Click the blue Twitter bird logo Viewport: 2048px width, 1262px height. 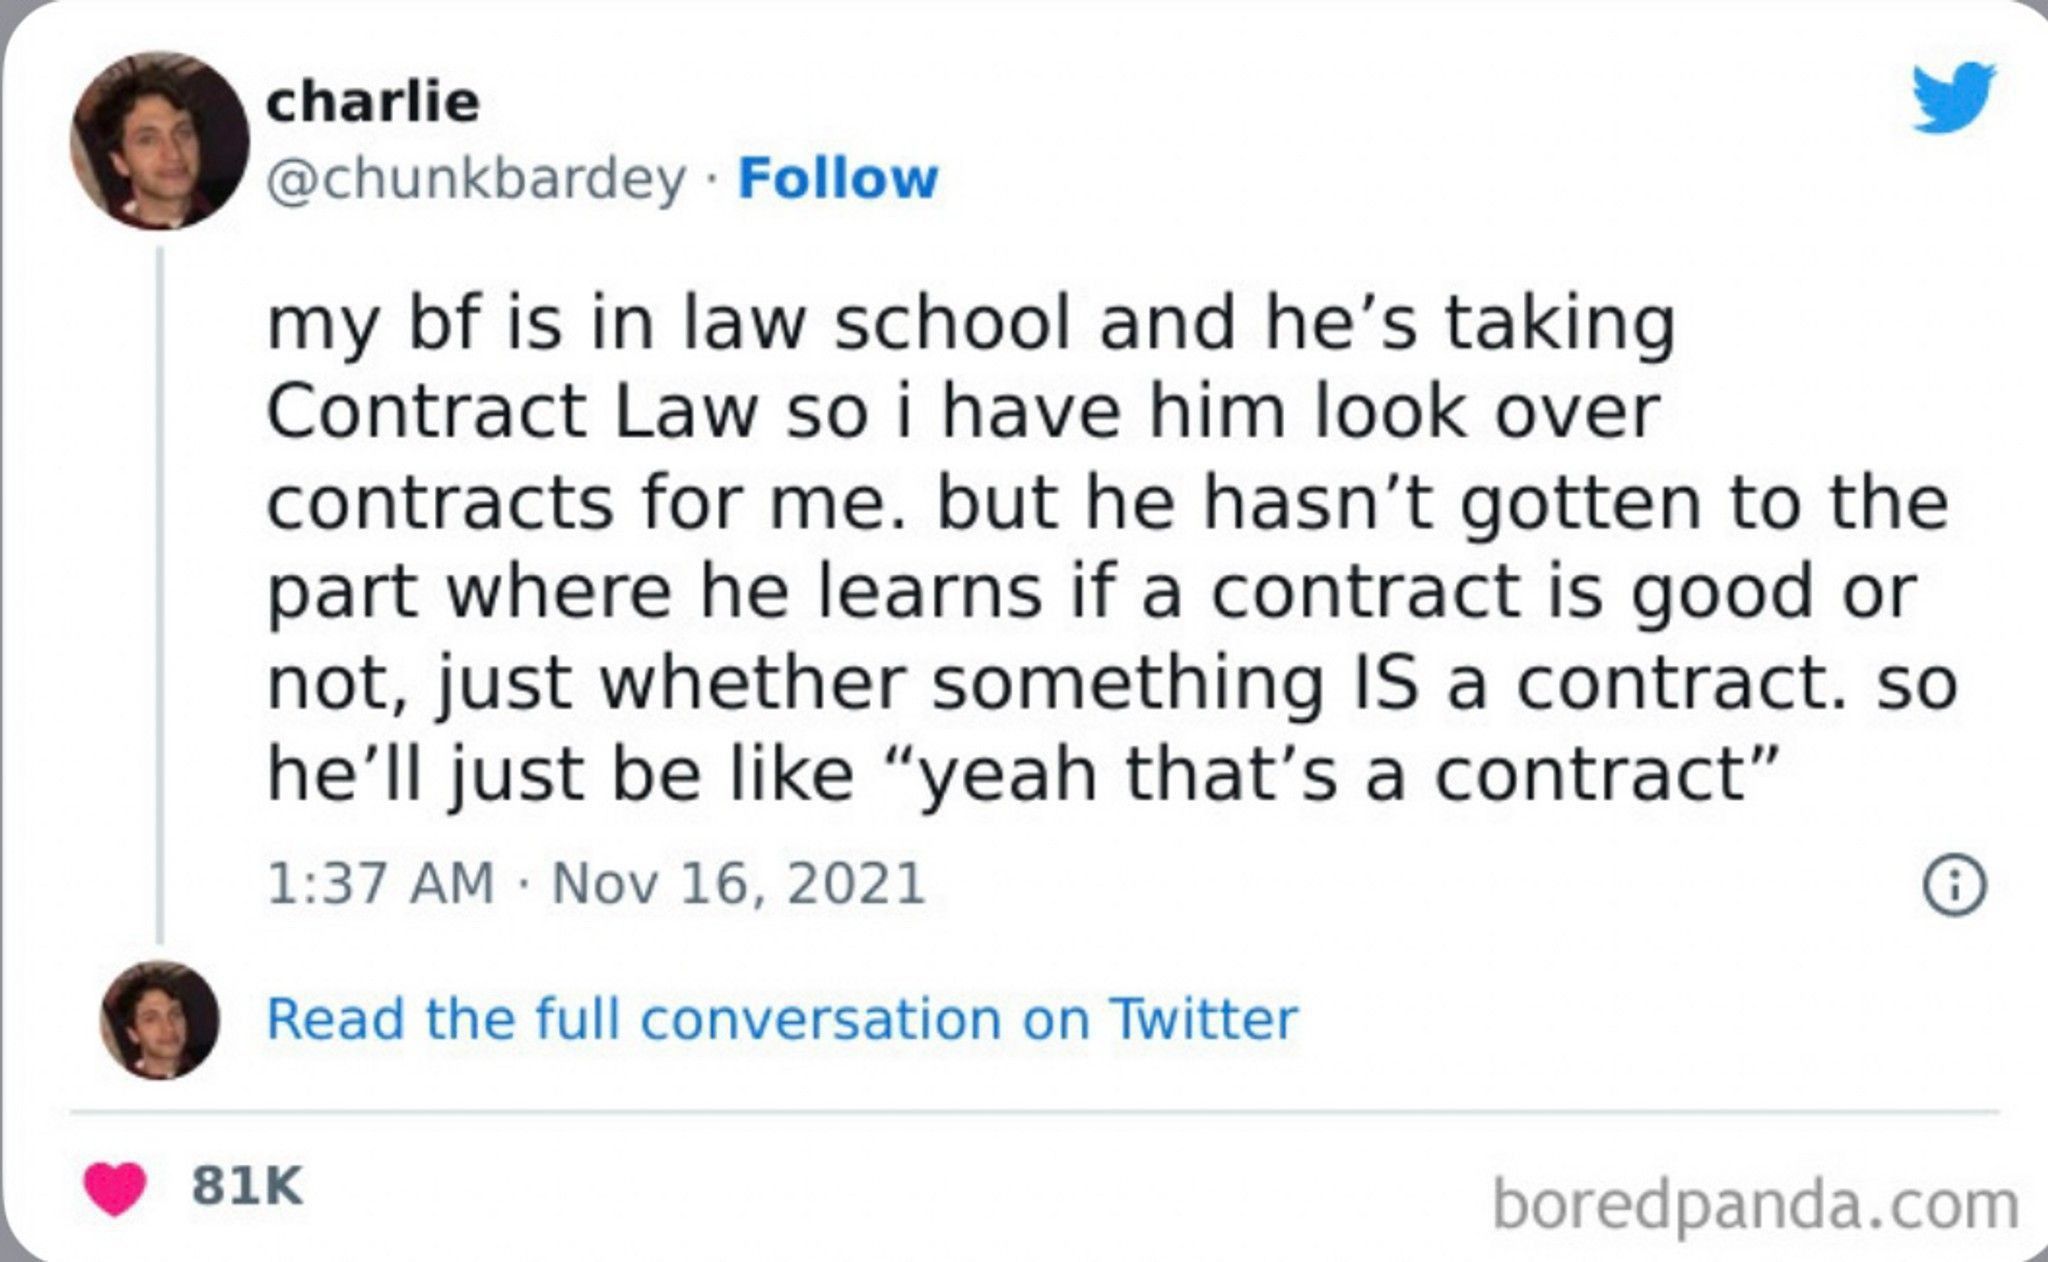pos(1955,97)
